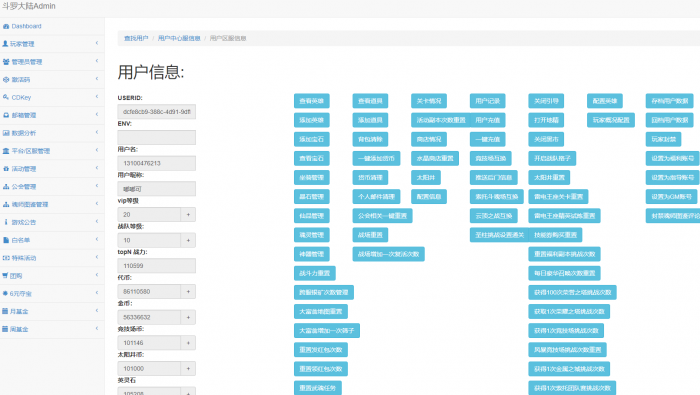Screen dimensions: 700x395
Task: Open 特殊活动 in the sidebar
Action: point(52,258)
